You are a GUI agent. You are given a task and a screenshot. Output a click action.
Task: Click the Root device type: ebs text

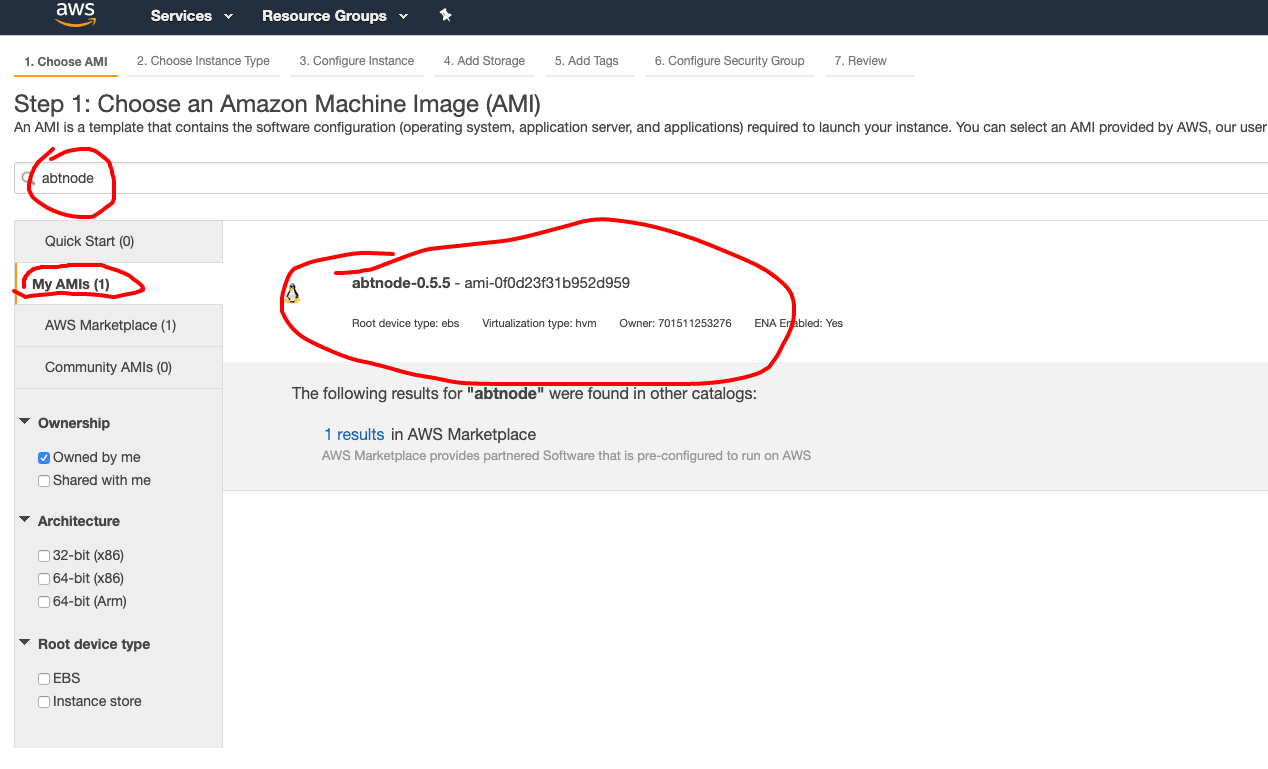[x=406, y=323]
